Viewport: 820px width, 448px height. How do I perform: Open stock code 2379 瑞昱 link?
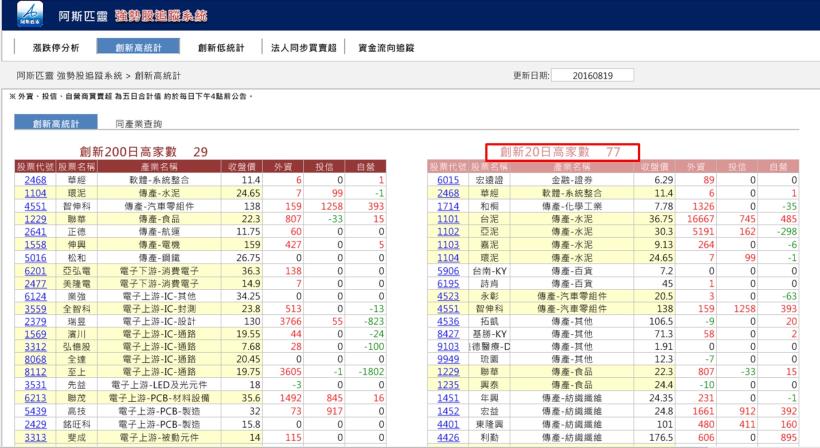point(35,321)
